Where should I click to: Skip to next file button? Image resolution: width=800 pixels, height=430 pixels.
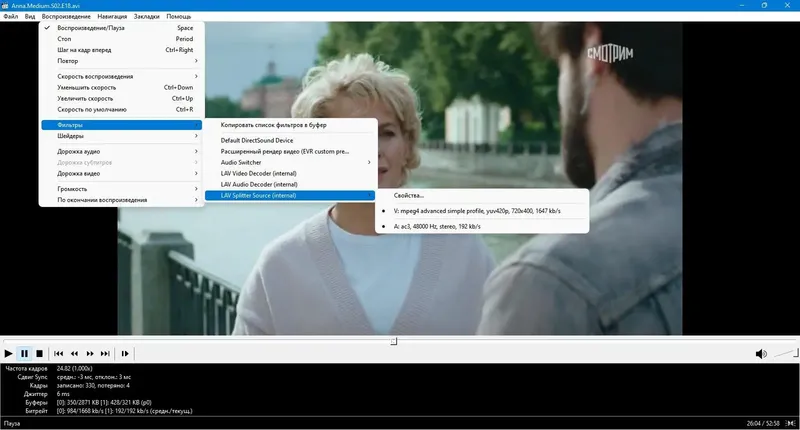pyautogui.click(x=105, y=353)
